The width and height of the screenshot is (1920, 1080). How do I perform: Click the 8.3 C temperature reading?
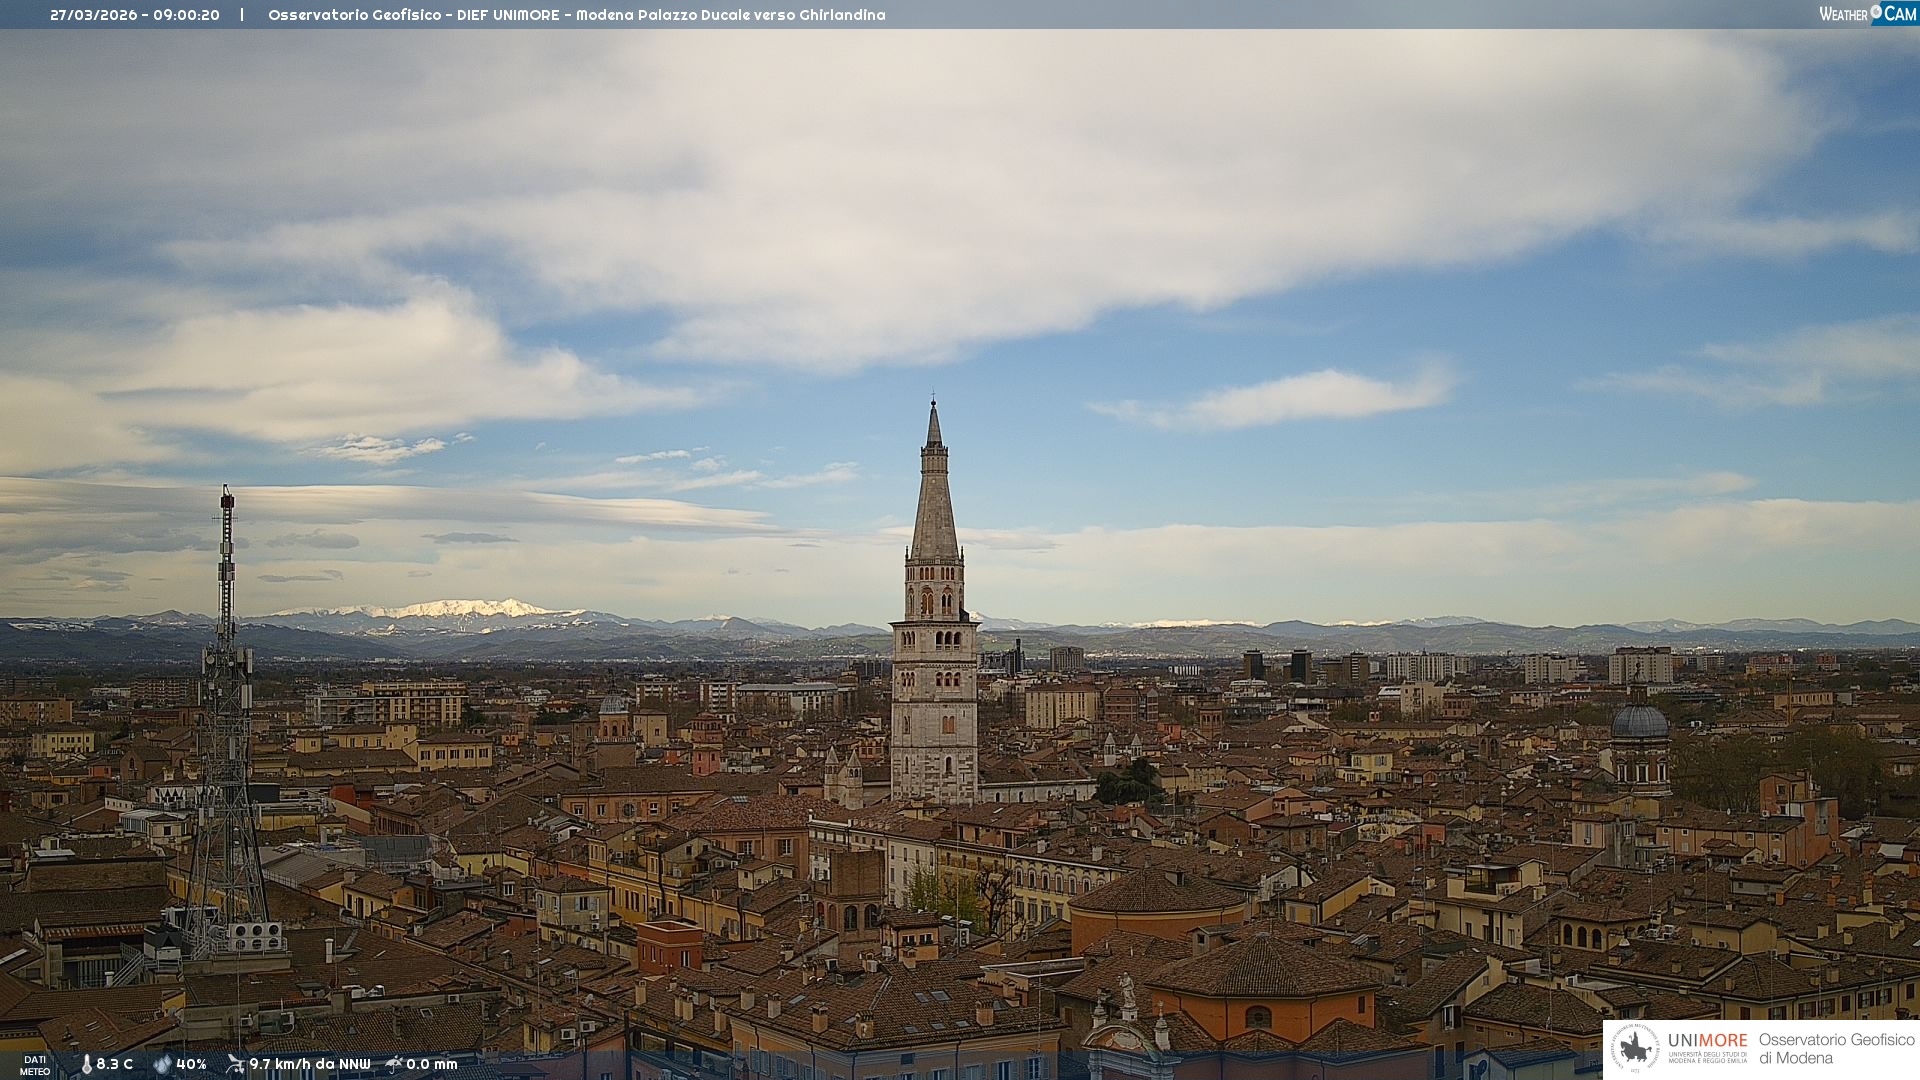coord(115,1064)
